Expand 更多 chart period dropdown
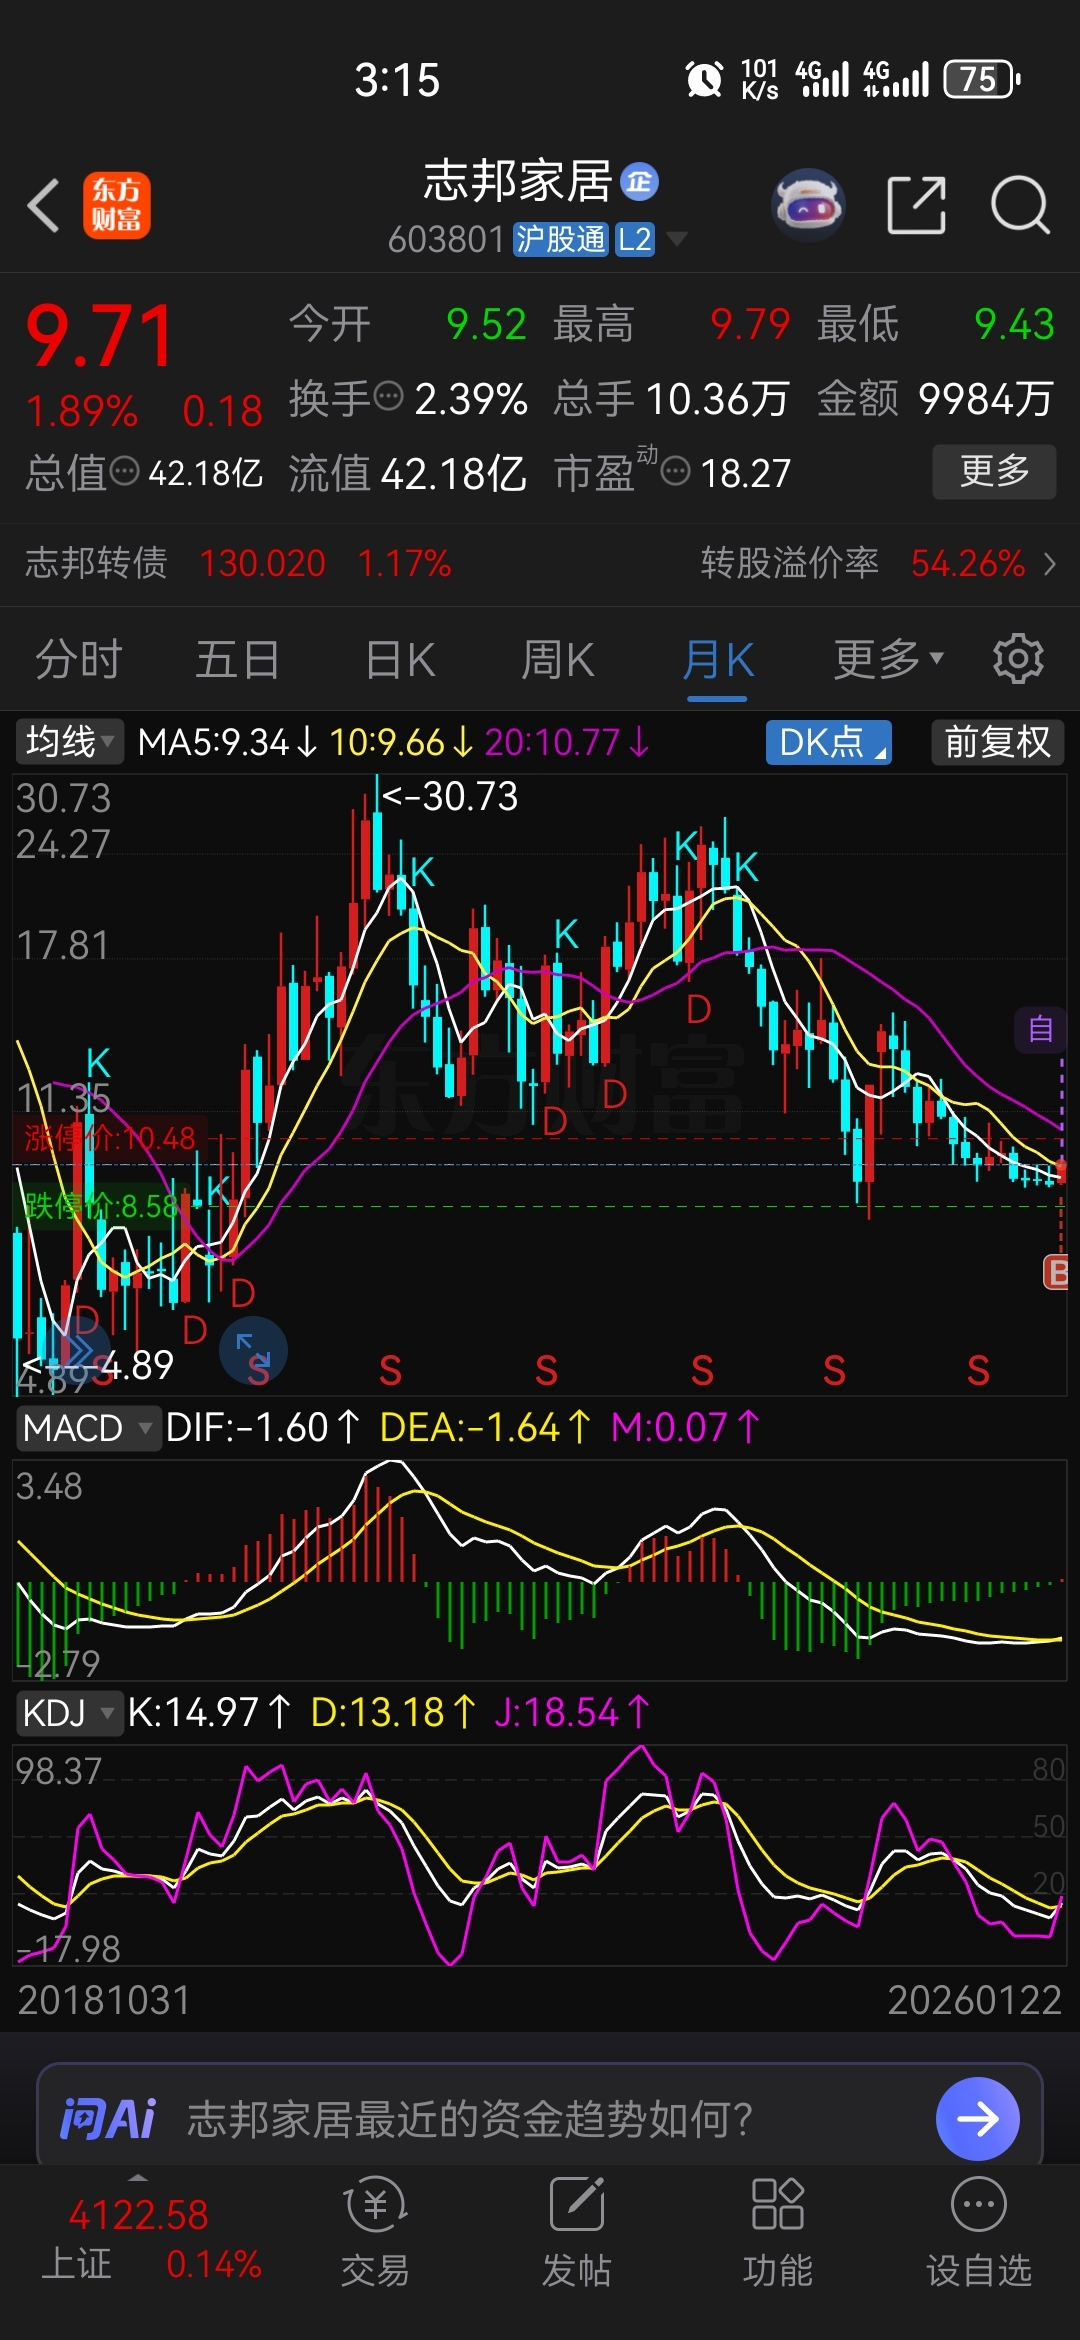Screen dimensions: 1080x2340 pos(889,659)
